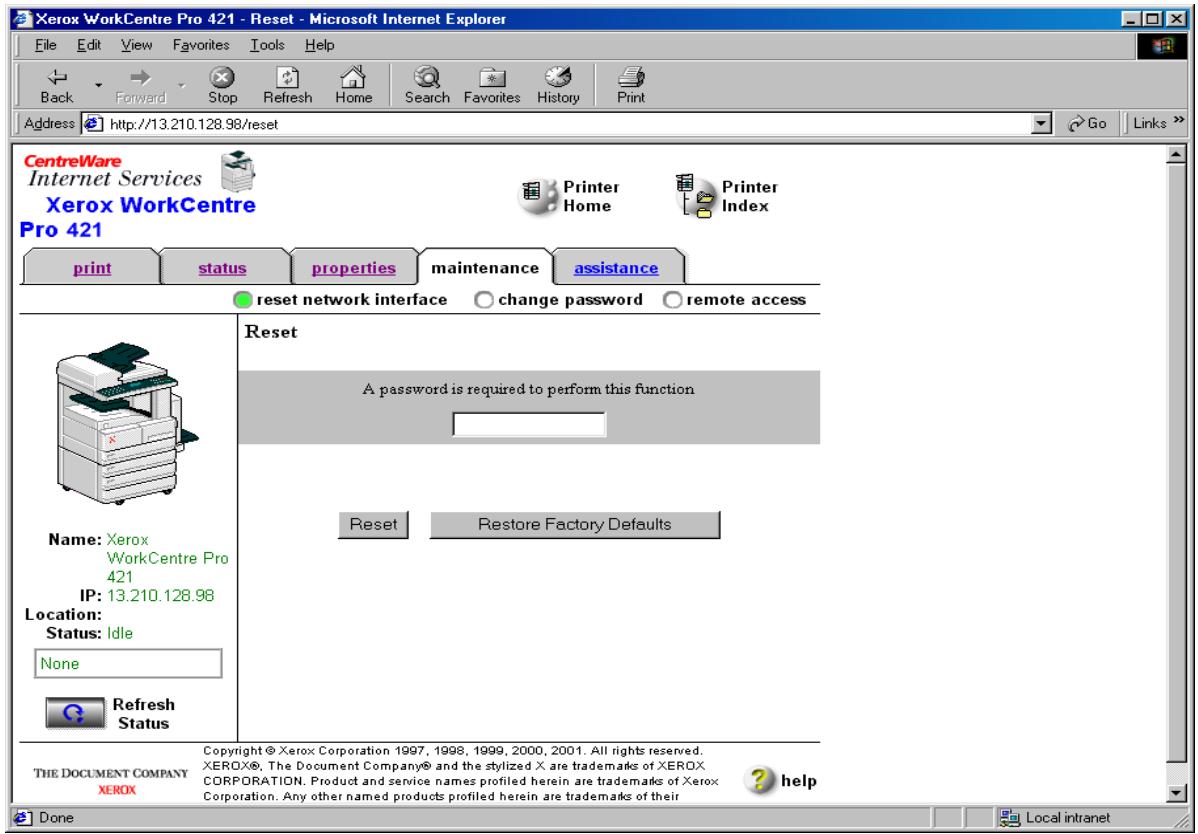Open the Tools menu

click(267, 45)
